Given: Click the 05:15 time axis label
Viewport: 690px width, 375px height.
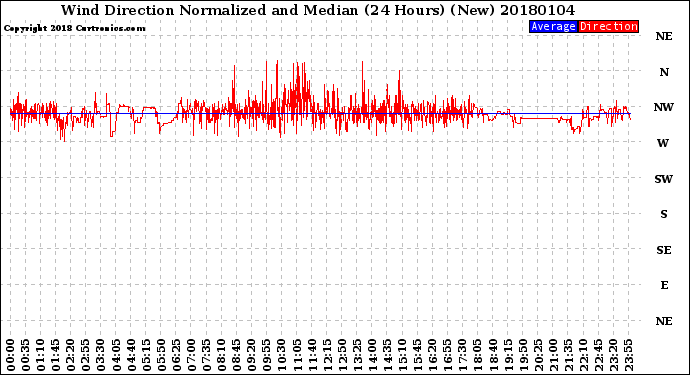Looking at the screenshot, I should pyautogui.click(x=146, y=355).
